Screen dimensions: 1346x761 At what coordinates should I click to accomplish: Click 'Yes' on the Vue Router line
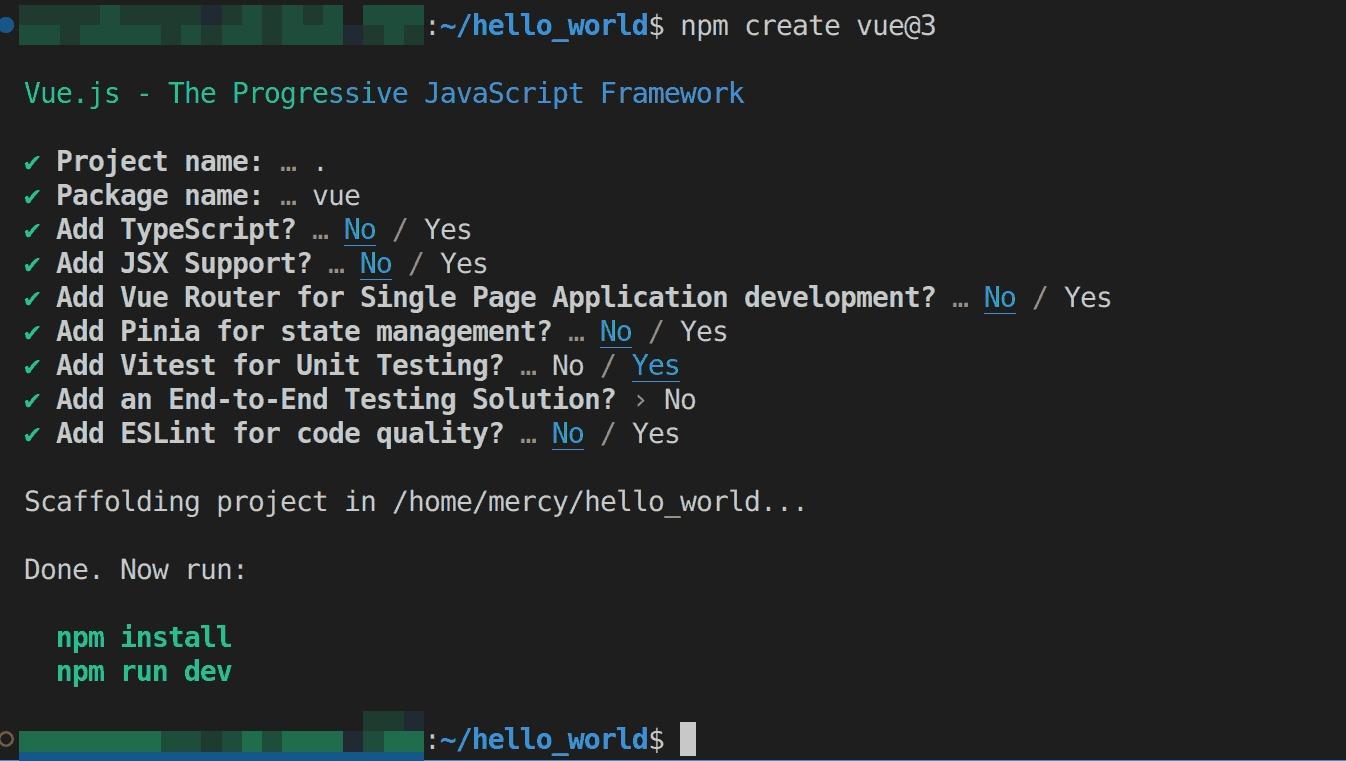pyautogui.click(x=1087, y=298)
